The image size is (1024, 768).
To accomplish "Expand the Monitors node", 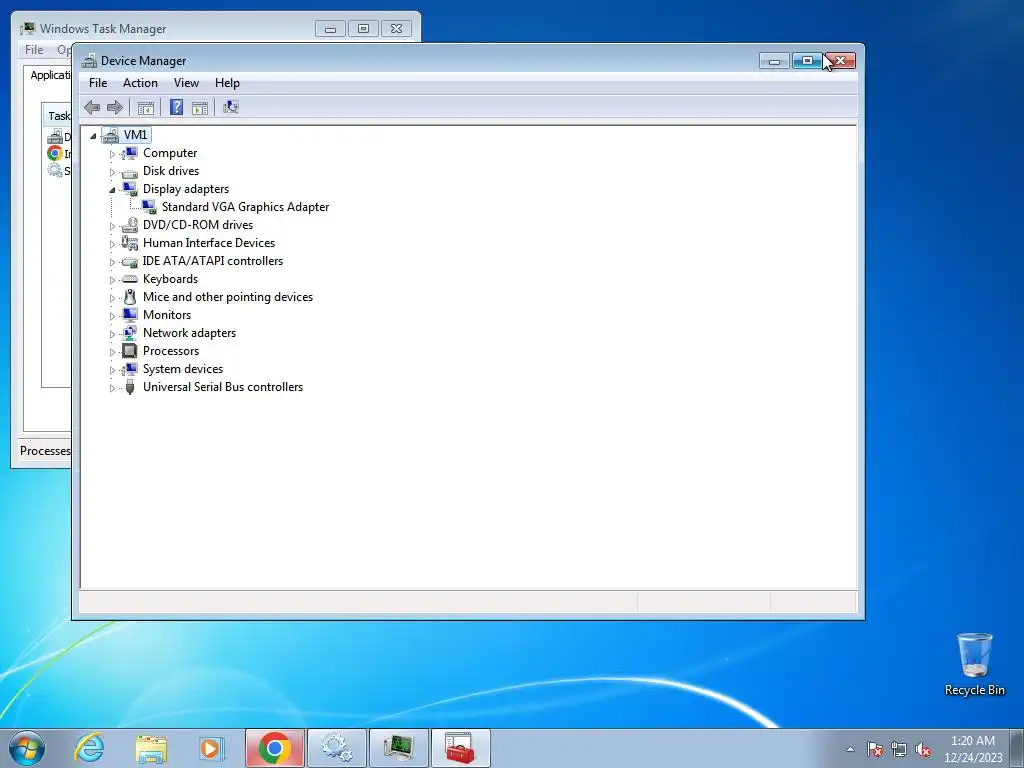I will pyautogui.click(x=112, y=316).
